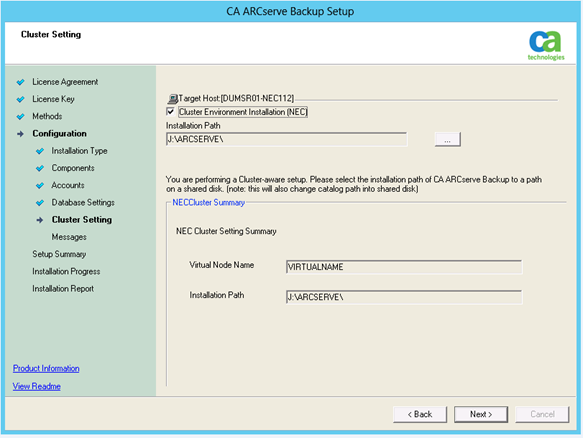This screenshot has width=583, height=438.
Task: Click the Virtual Node Name label
Action: click(x=222, y=265)
